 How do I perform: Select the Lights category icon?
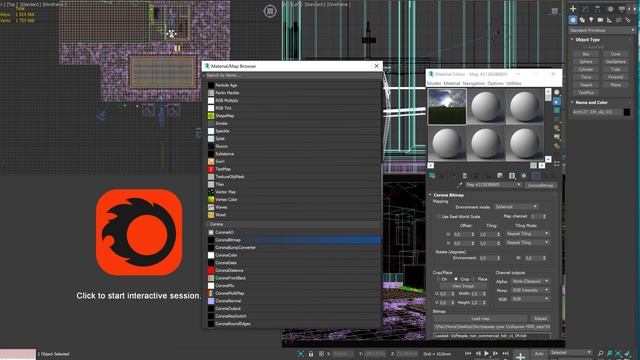point(591,20)
